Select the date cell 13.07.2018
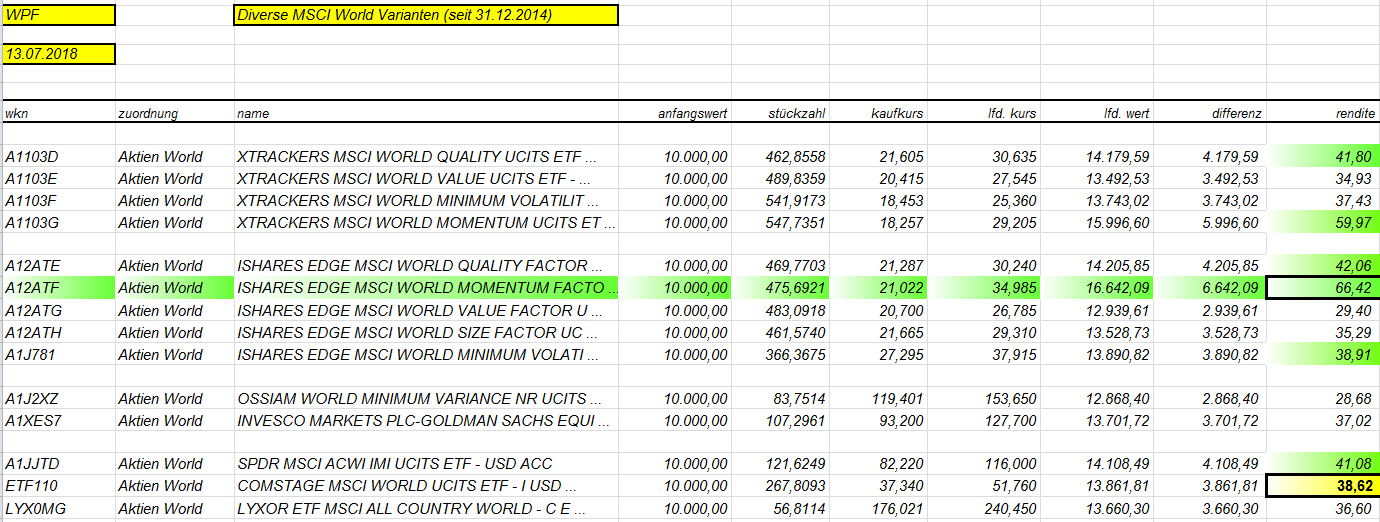The width and height of the screenshot is (1380, 522). (x=58, y=54)
